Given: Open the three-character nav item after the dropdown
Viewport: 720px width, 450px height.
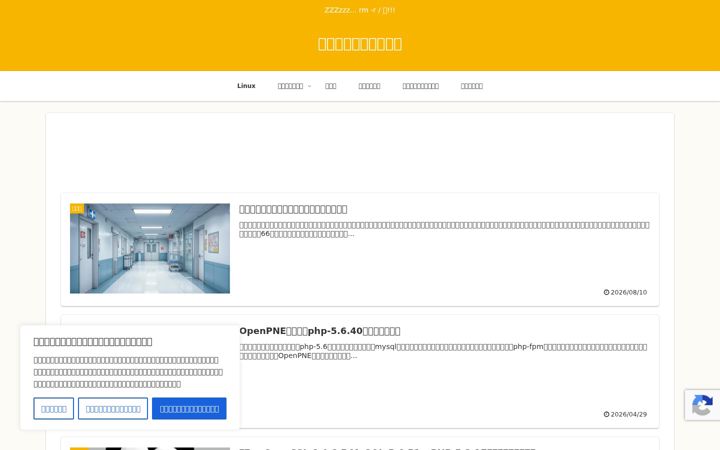Looking at the screenshot, I should click(331, 86).
